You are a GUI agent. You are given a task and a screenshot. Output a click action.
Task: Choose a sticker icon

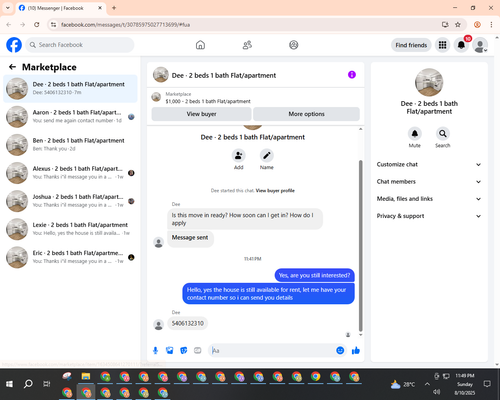tap(184, 350)
